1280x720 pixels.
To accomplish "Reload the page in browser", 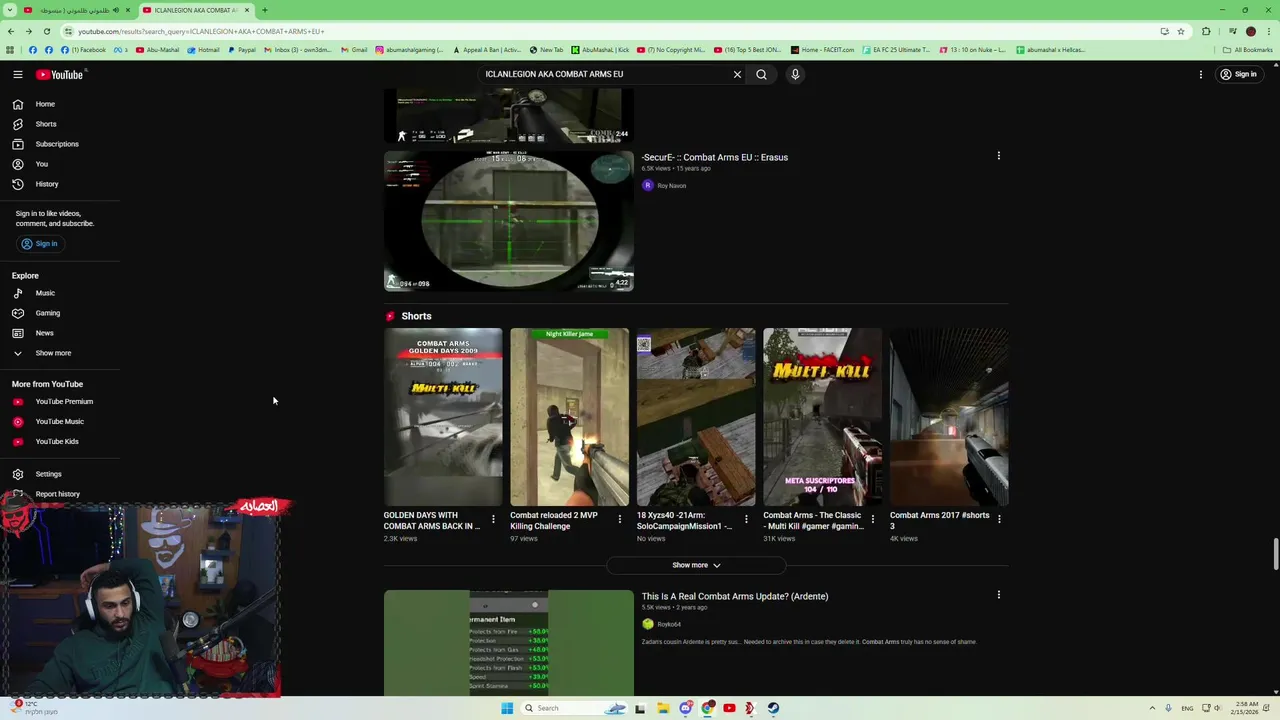I will click(x=46, y=31).
